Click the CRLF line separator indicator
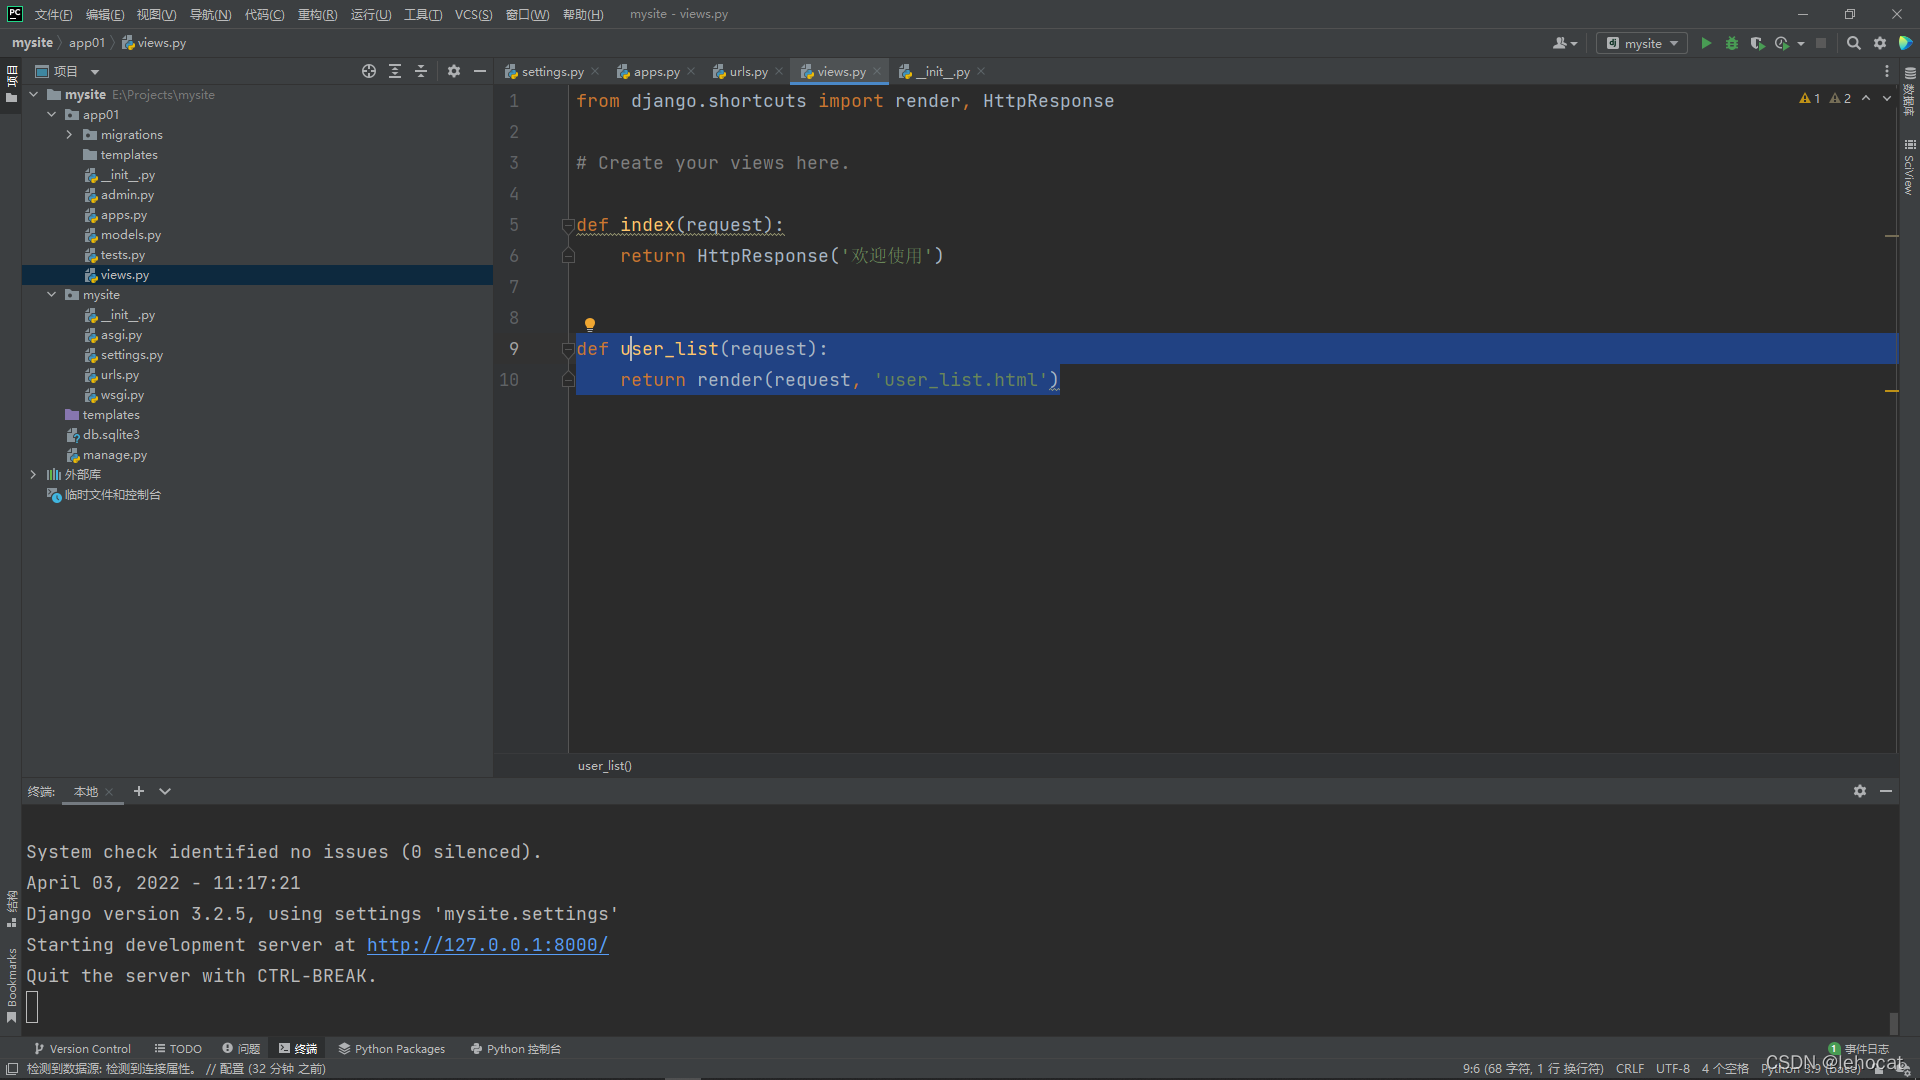This screenshot has height=1080, width=1920. click(x=1629, y=1068)
